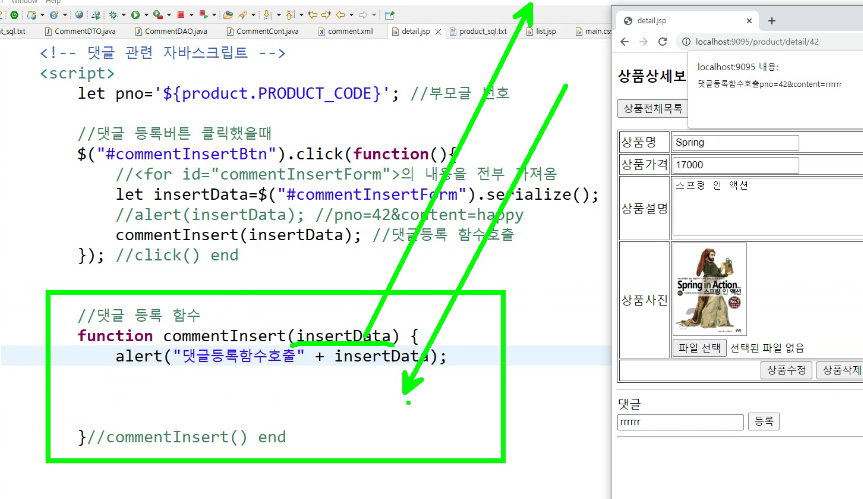Click the 상품명 input containing Spring
Image resolution: width=863 pixels, height=499 pixels.
[735, 142]
